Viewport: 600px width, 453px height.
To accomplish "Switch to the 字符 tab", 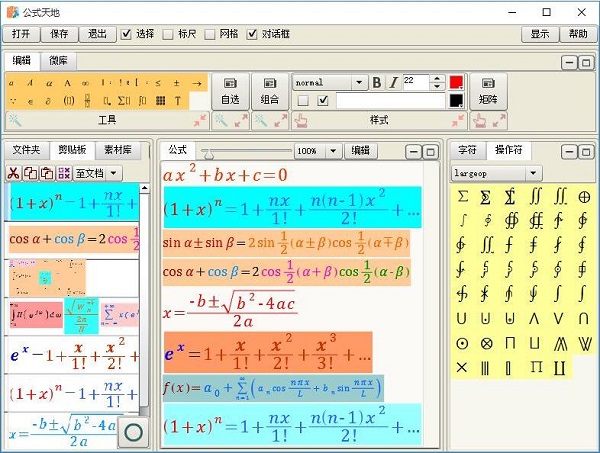I will [x=467, y=150].
